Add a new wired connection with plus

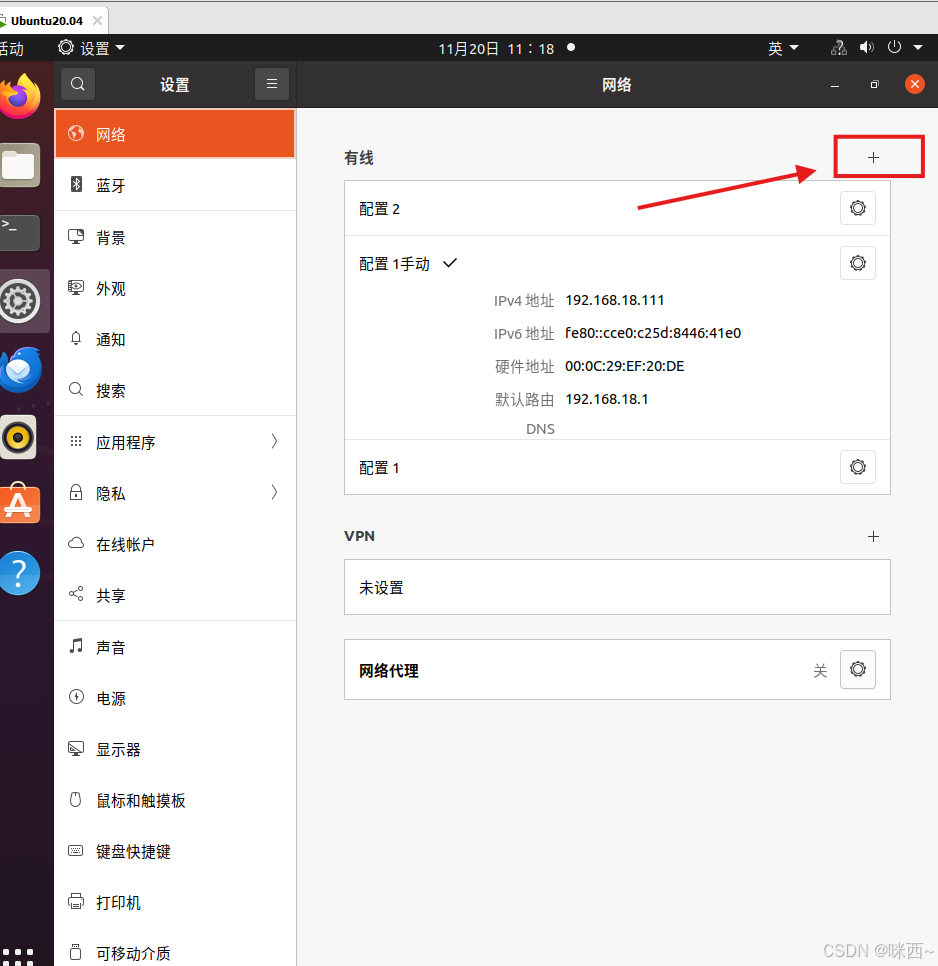coord(873,158)
